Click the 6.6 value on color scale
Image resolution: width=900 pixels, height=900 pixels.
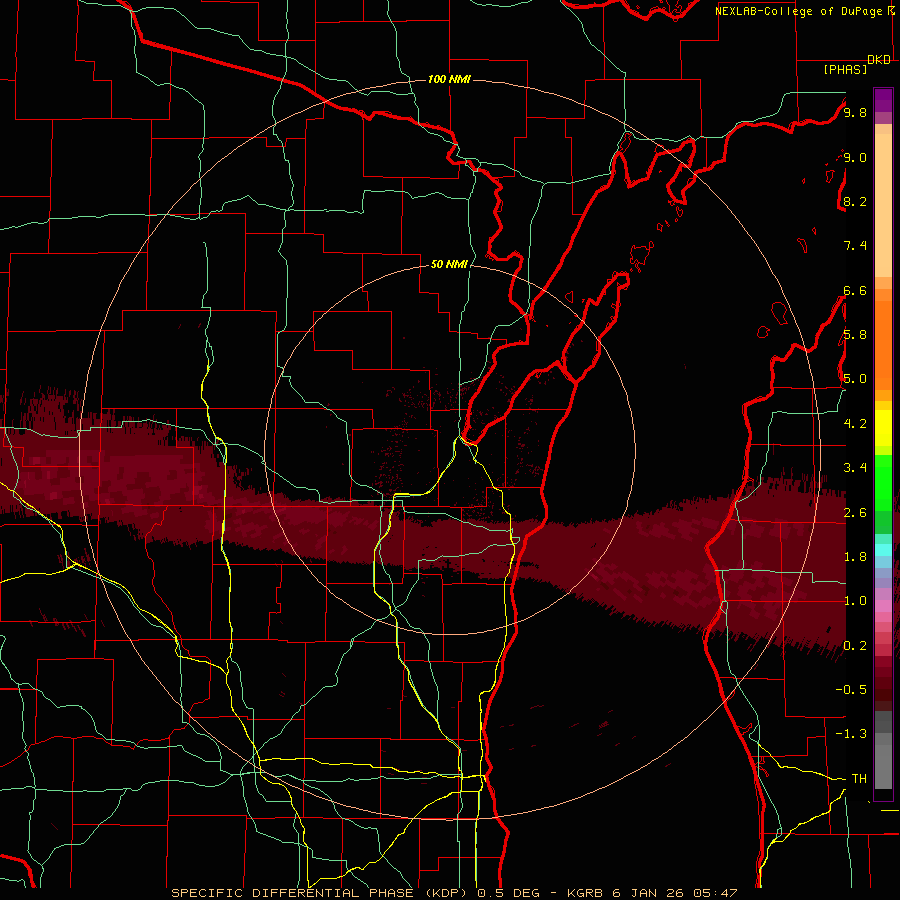coord(855,290)
